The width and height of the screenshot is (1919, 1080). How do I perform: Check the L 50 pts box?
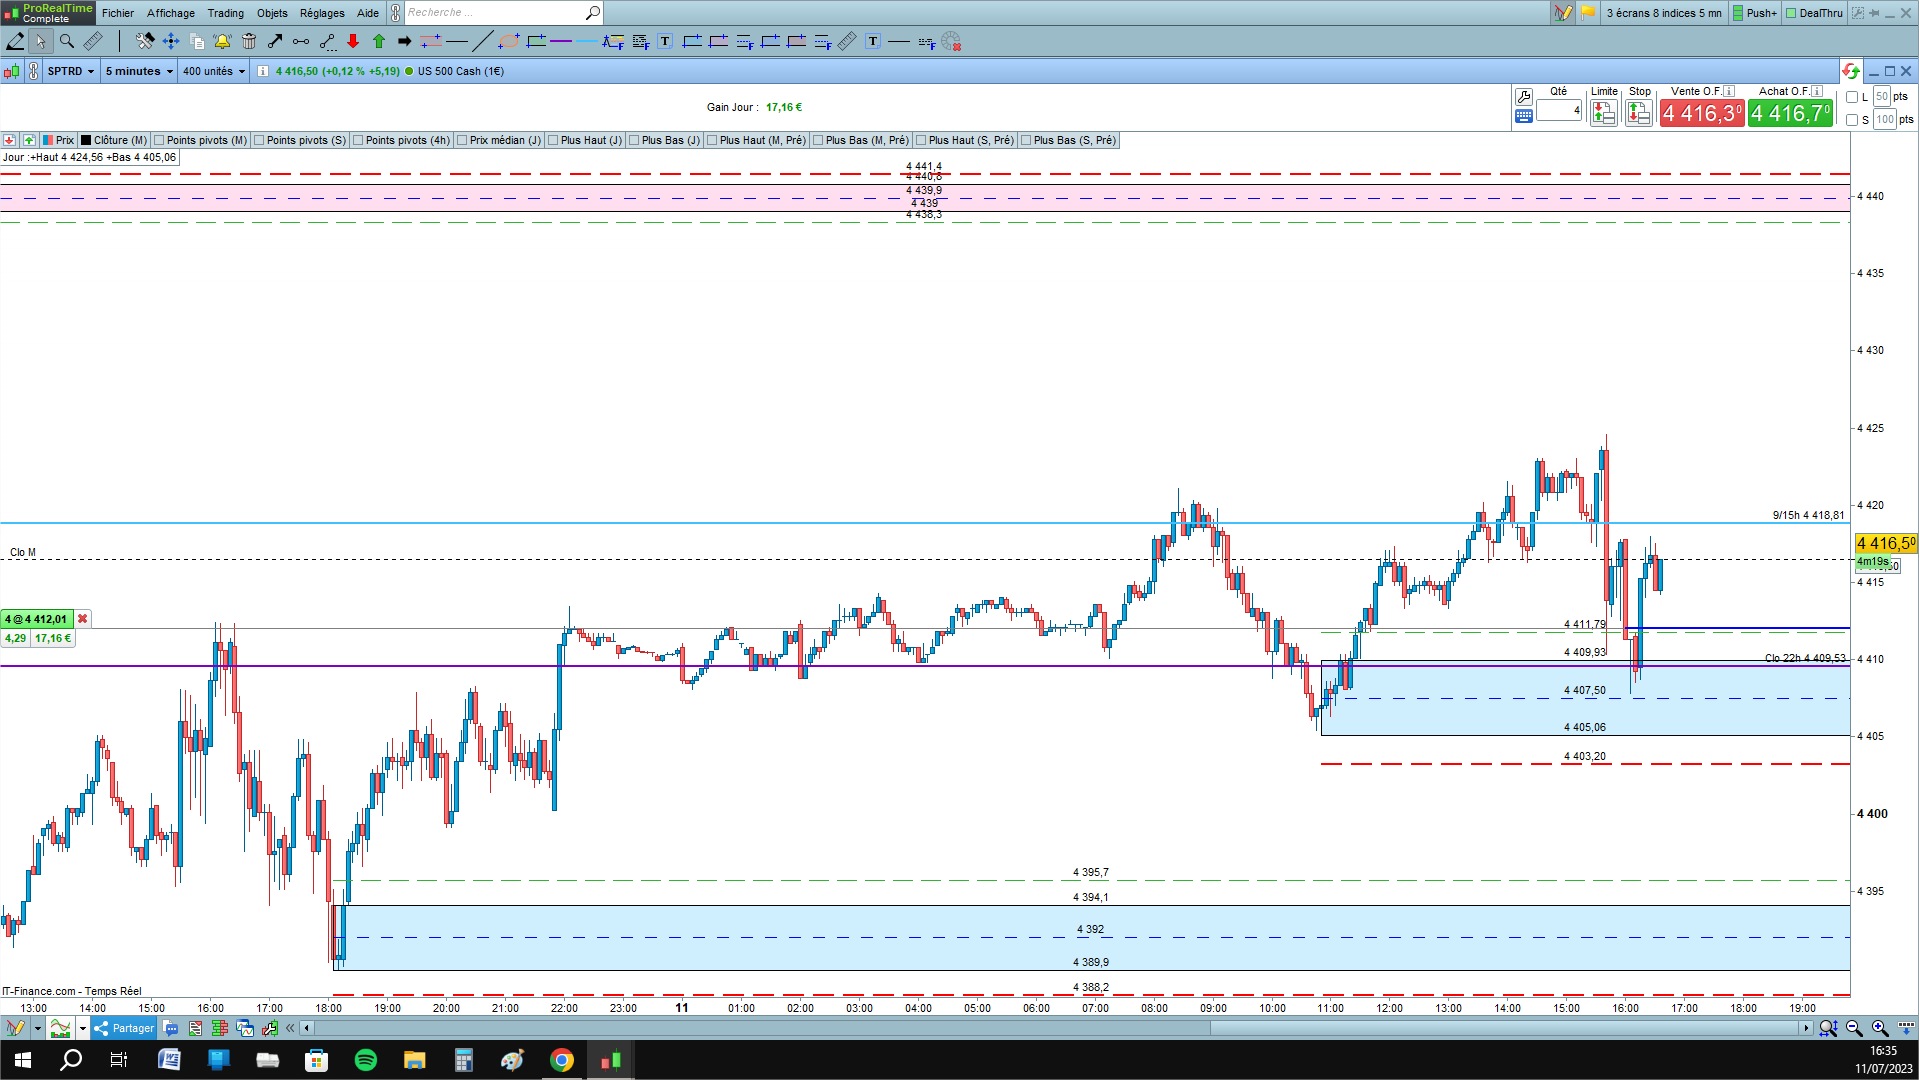click(x=1852, y=97)
